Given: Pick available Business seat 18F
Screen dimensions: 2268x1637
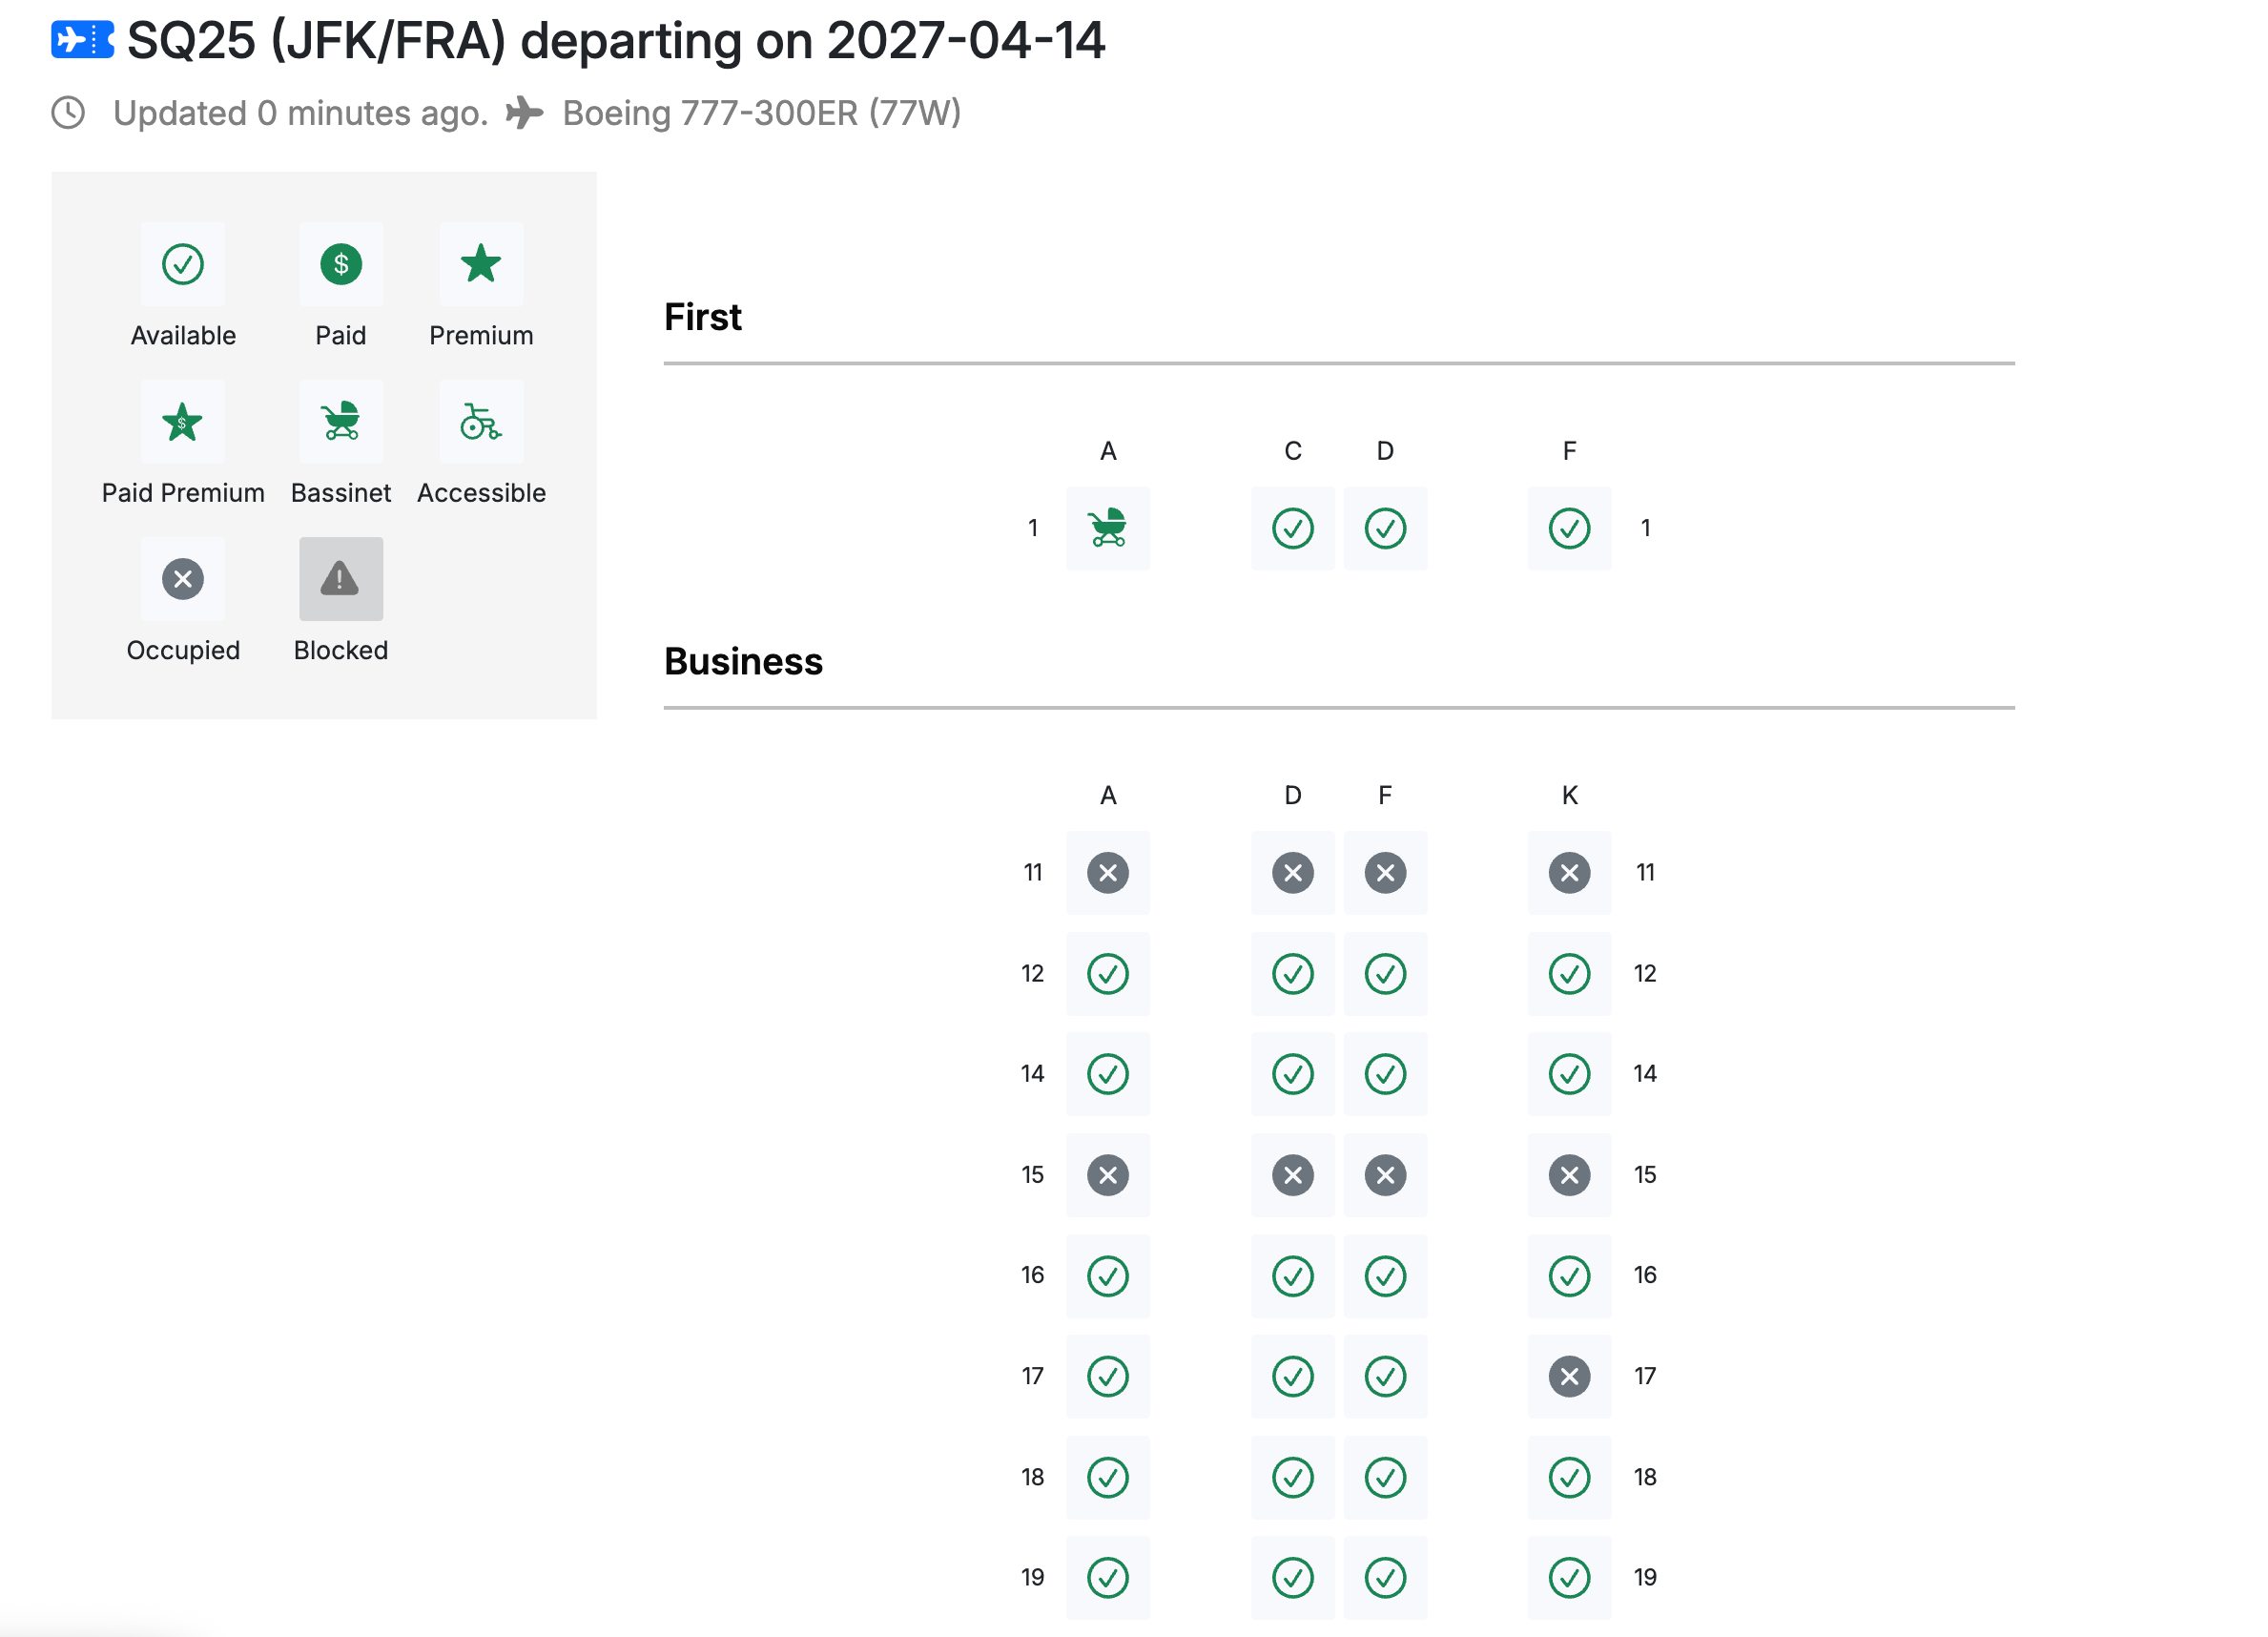Looking at the screenshot, I should (x=1385, y=1477).
